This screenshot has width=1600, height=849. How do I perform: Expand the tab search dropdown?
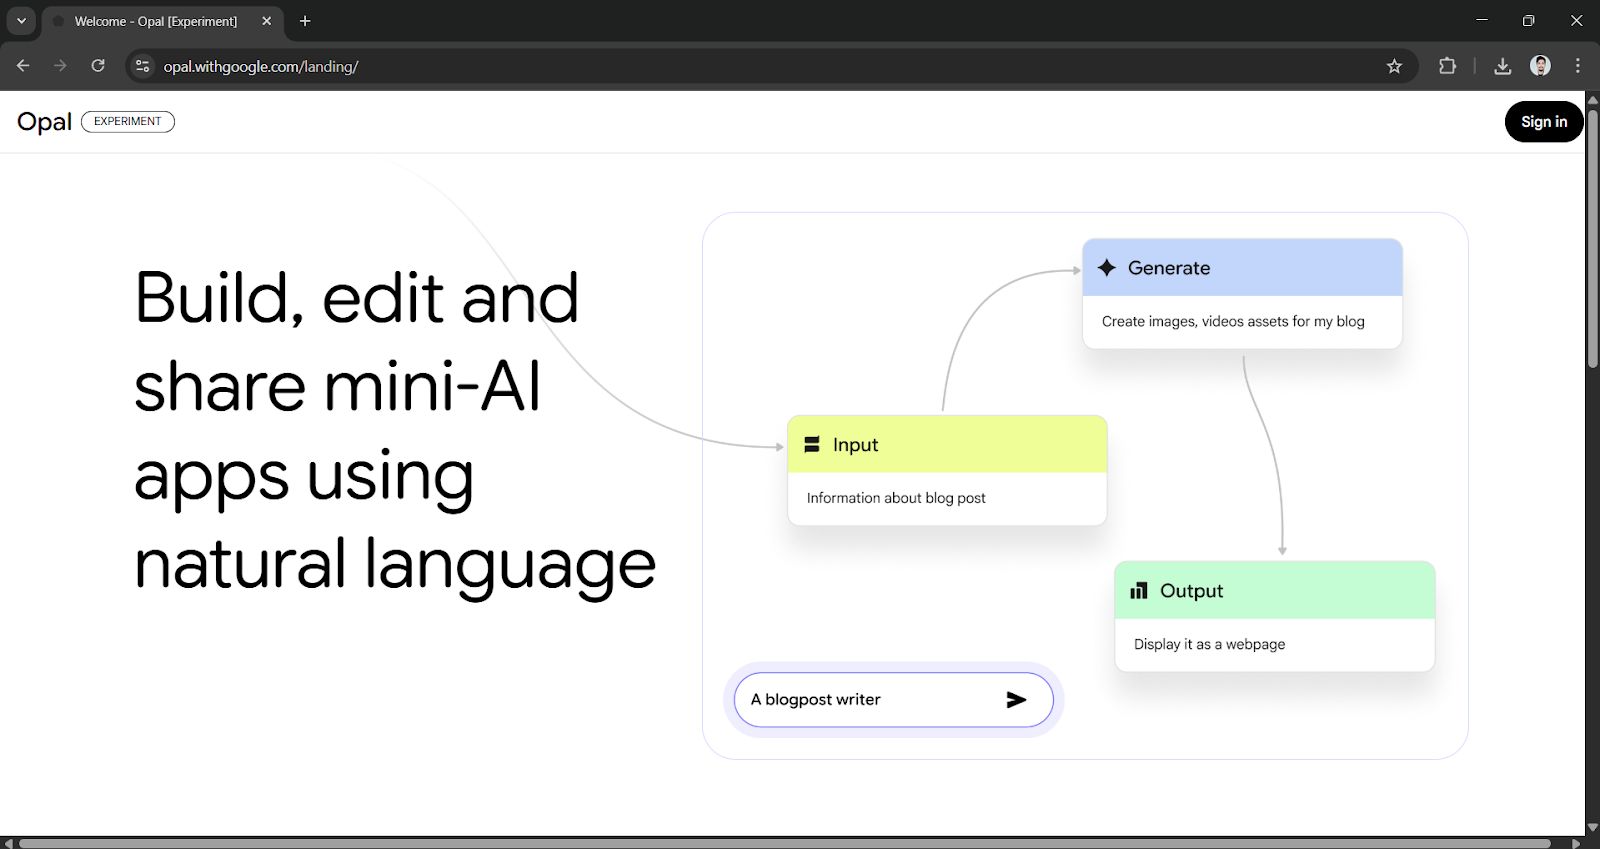[x=21, y=21]
